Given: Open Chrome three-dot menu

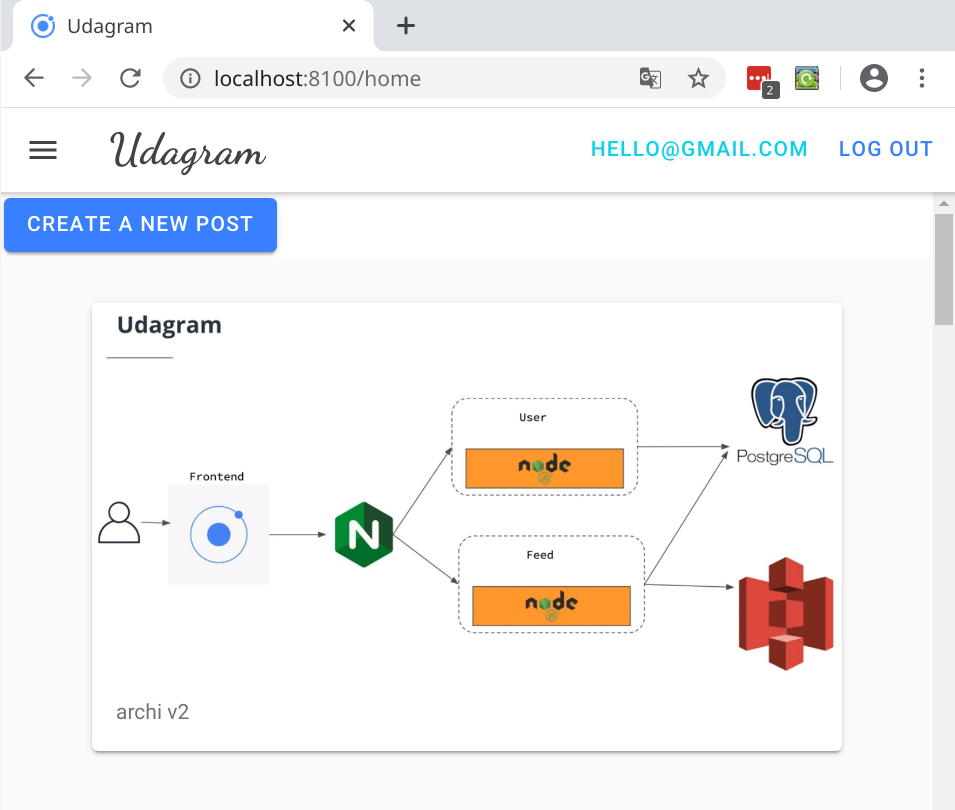Looking at the screenshot, I should 922,78.
